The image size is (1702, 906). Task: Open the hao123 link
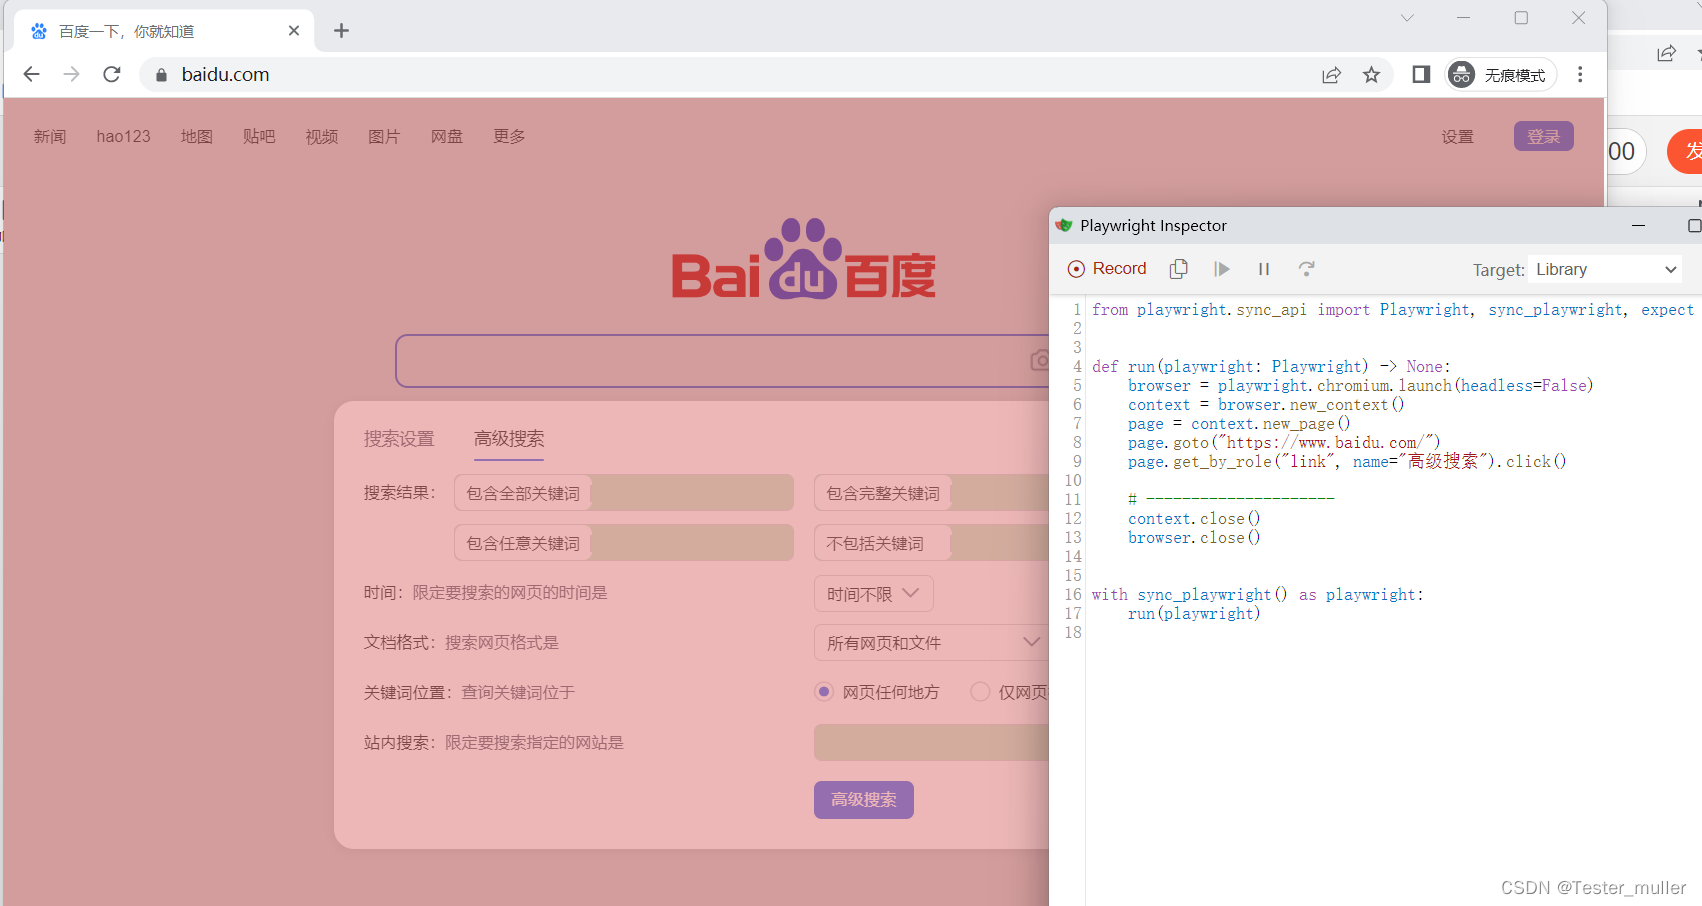click(123, 136)
